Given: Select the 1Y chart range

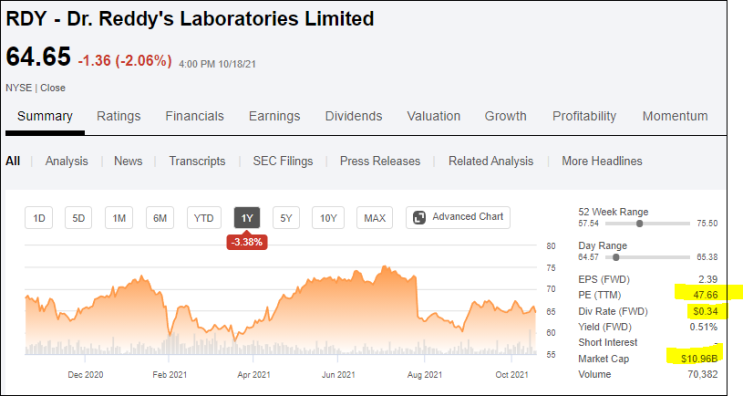Looking at the screenshot, I should coord(247,218).
